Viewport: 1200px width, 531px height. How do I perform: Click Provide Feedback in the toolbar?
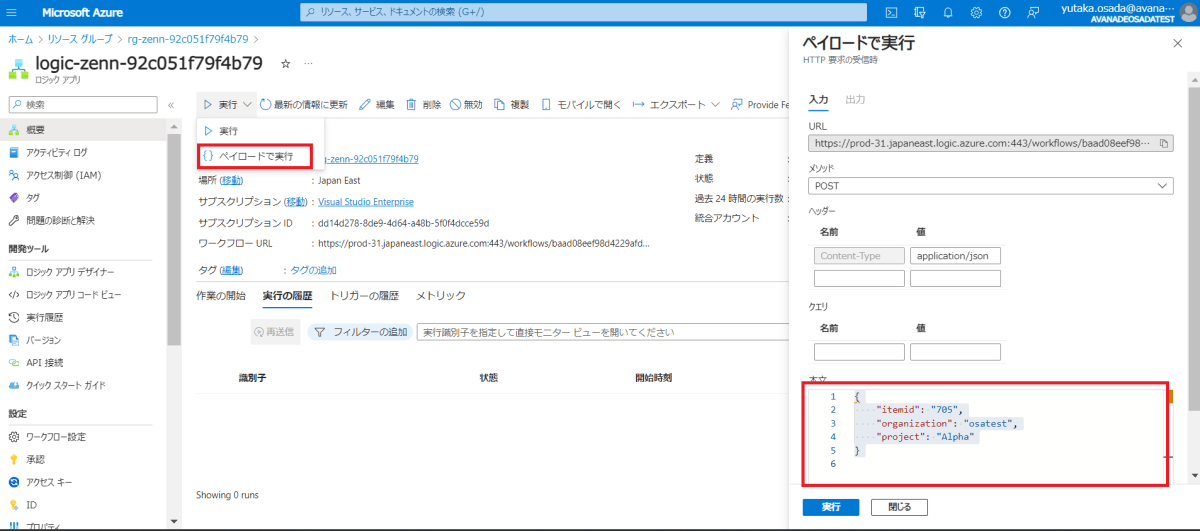click(760, 104)
